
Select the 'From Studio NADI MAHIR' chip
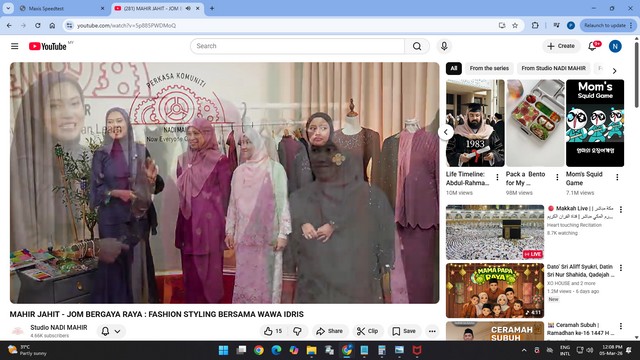coord(553,68)
